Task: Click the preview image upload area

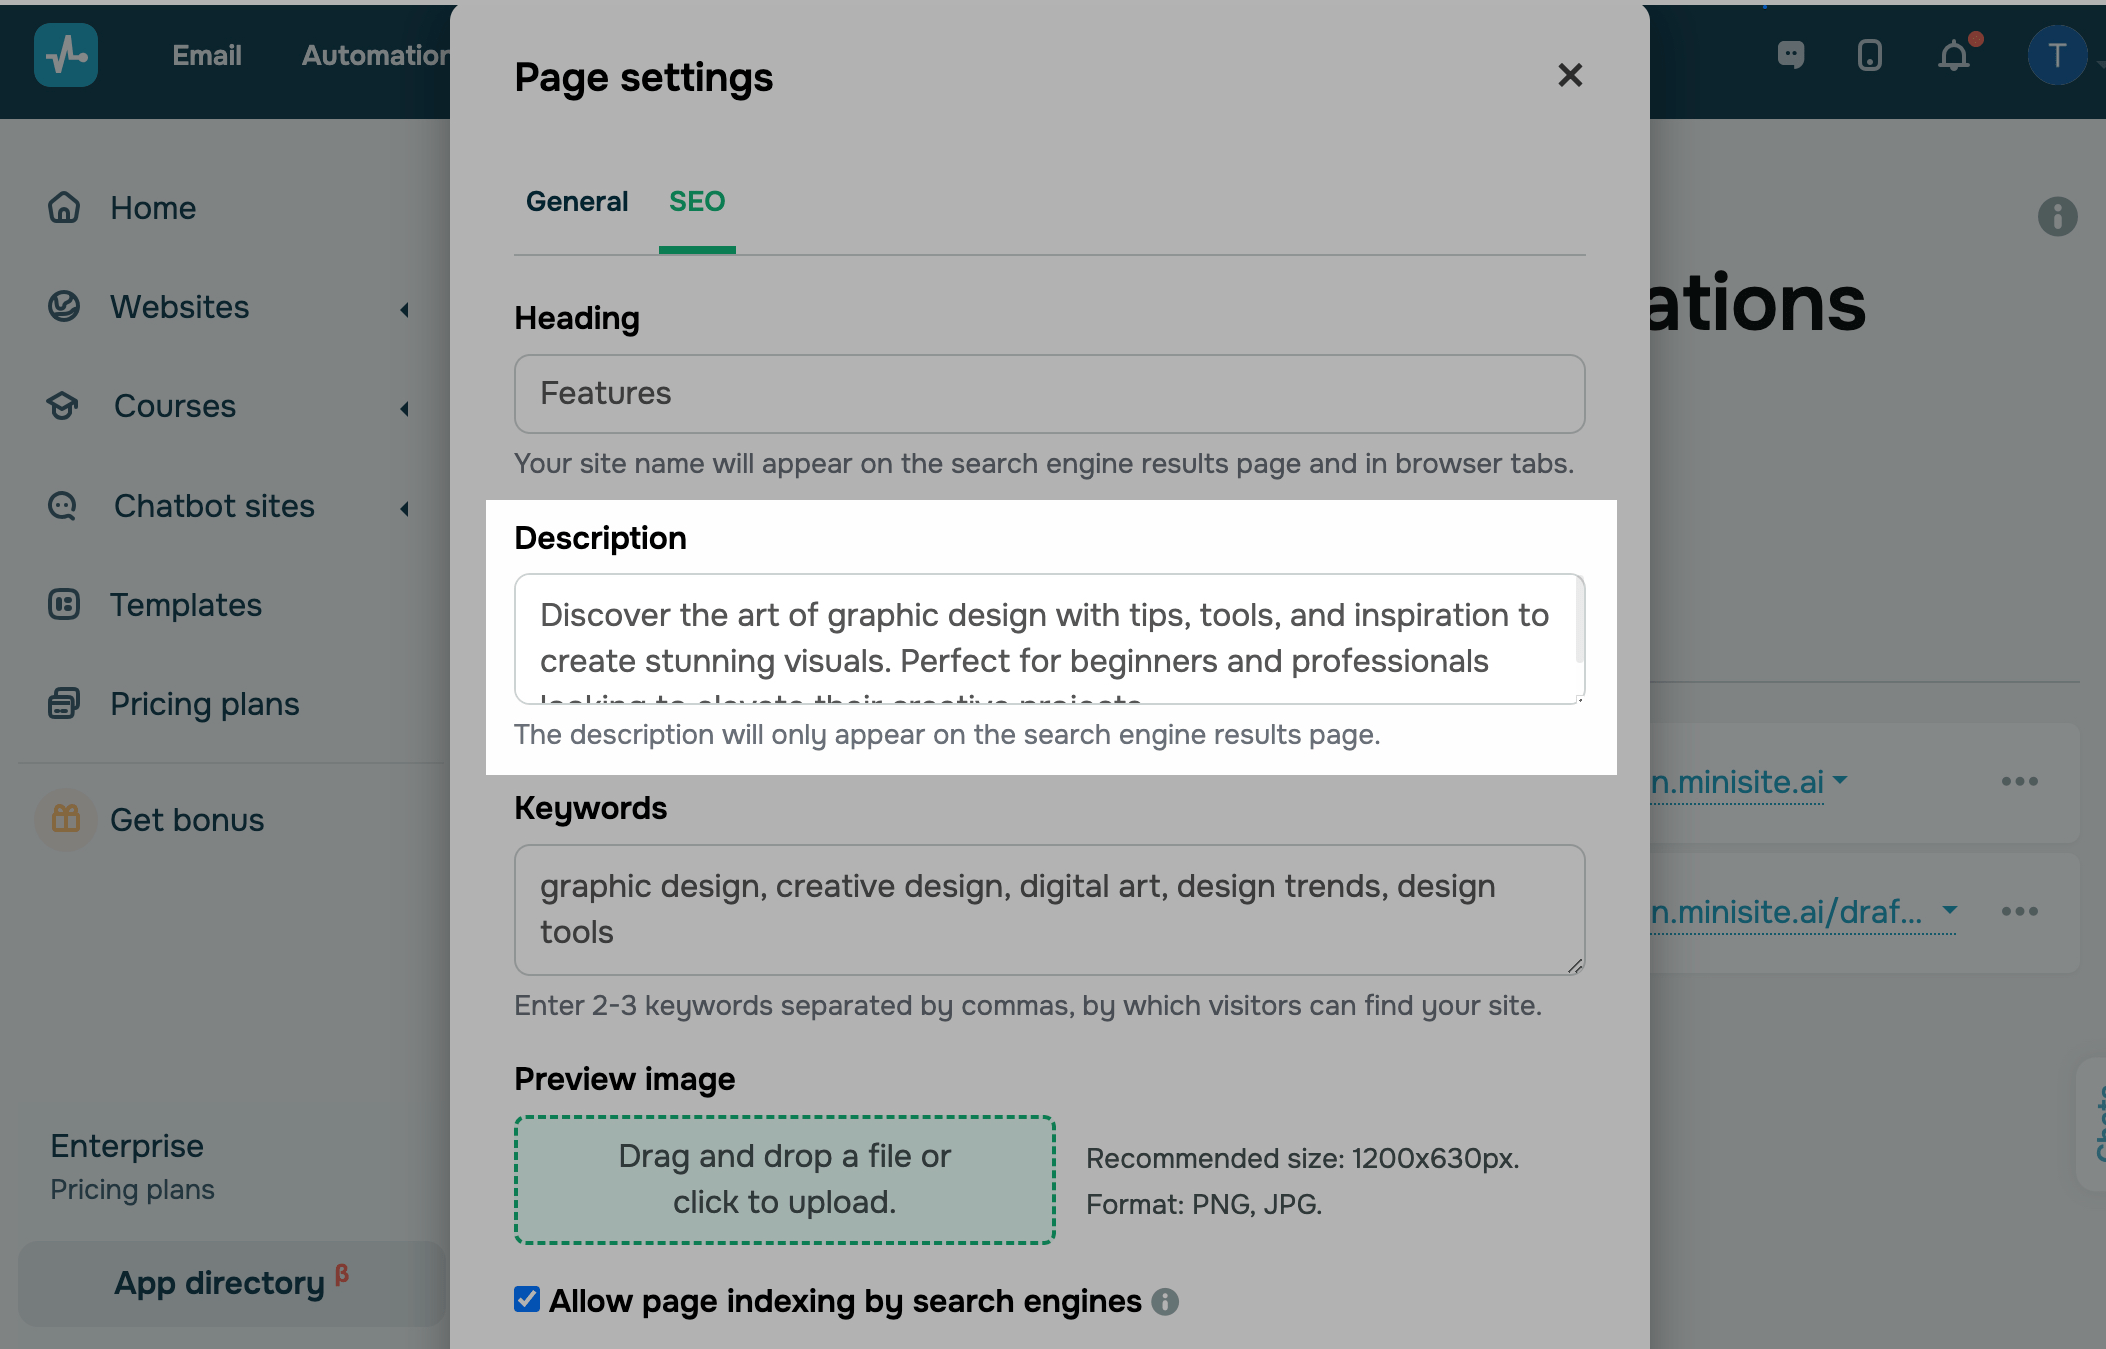Action: coord(785,1180)
